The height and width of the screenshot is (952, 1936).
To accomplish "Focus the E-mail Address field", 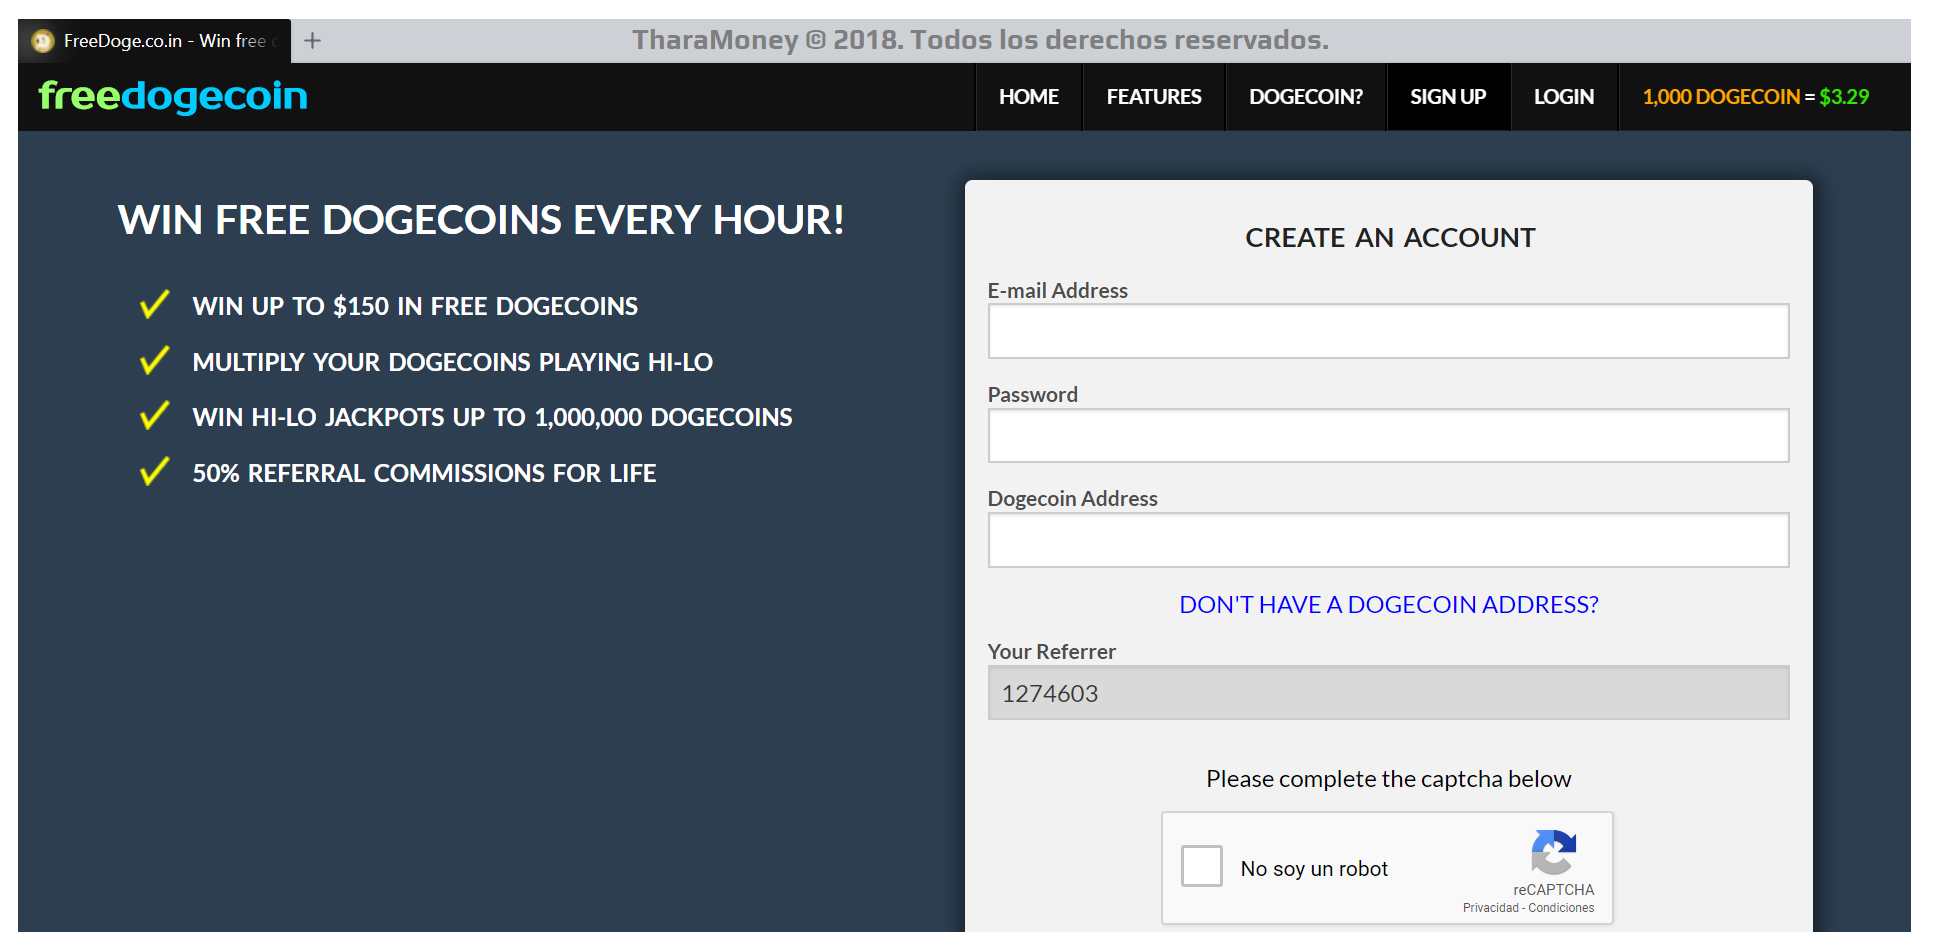I will pos(1388,331).
